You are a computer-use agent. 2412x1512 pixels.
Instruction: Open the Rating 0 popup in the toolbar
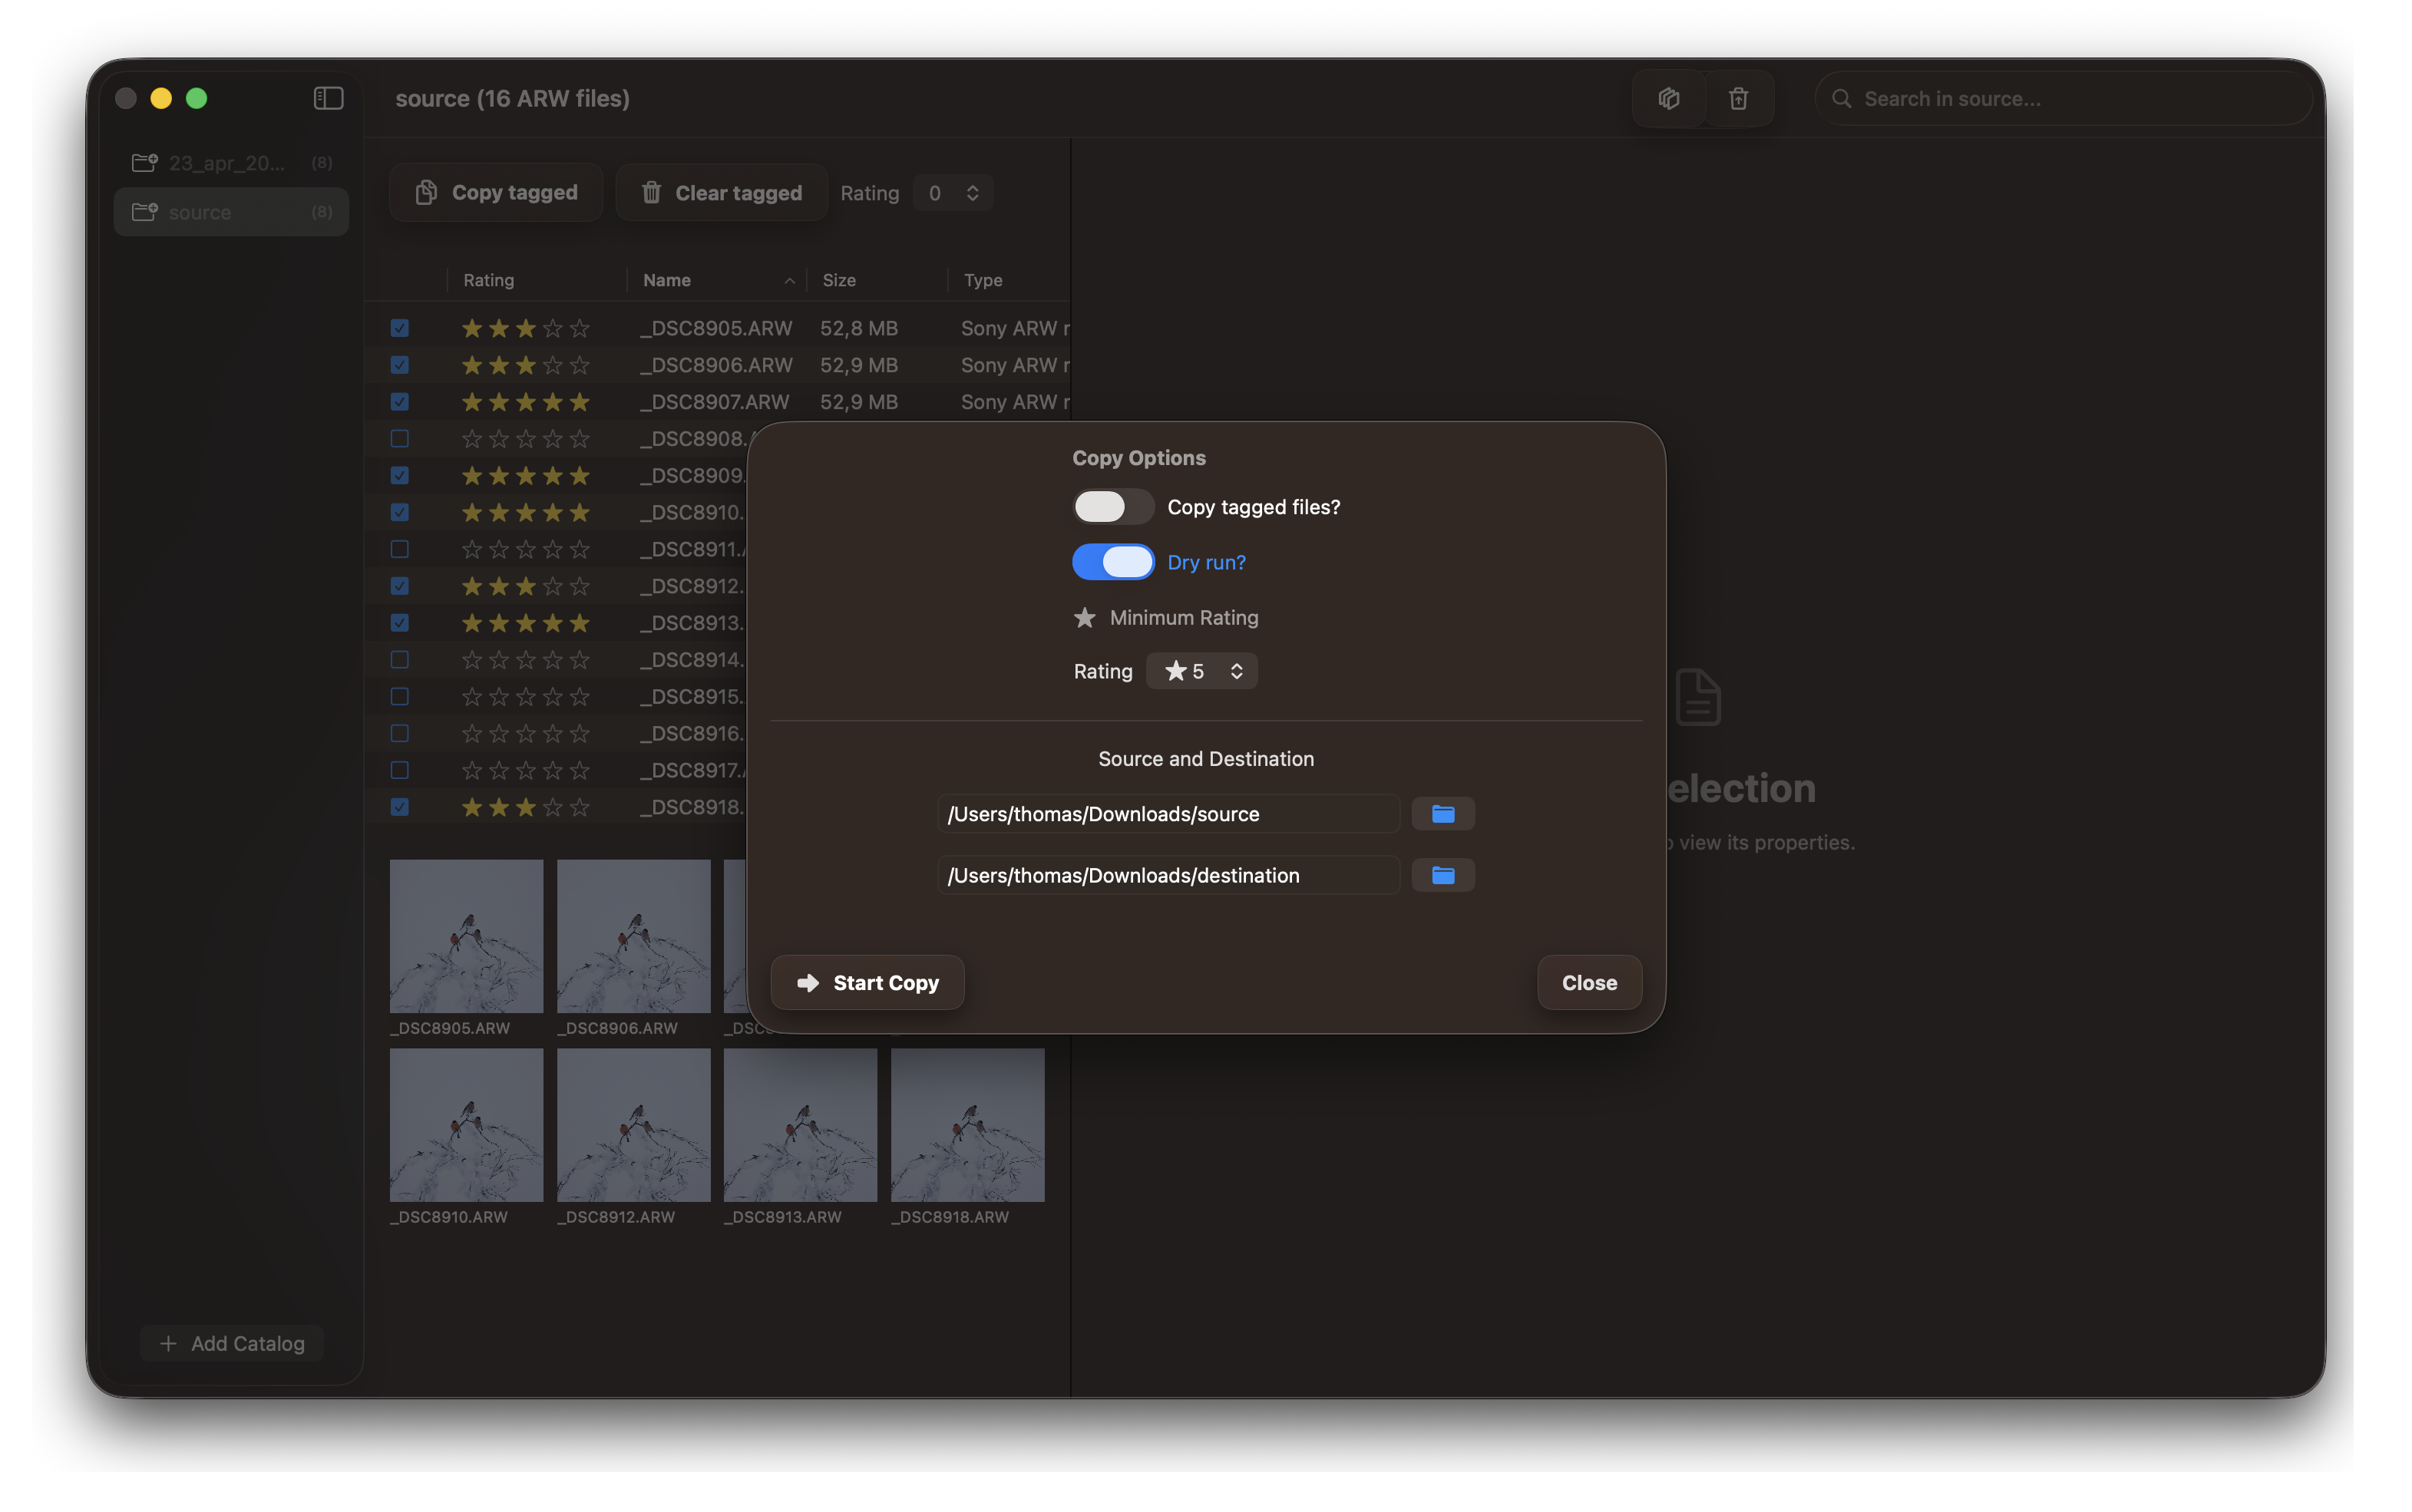[x=952, y=193]
